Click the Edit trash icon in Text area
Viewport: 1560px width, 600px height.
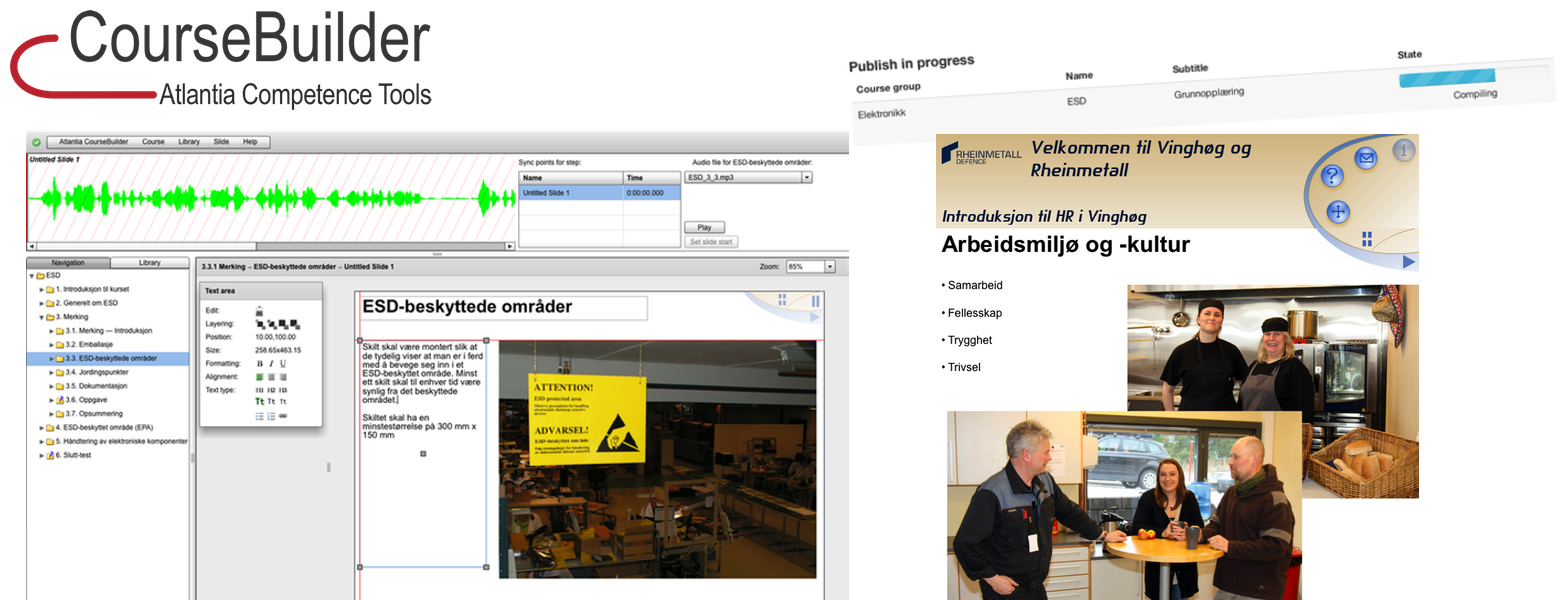coord(260,311)
